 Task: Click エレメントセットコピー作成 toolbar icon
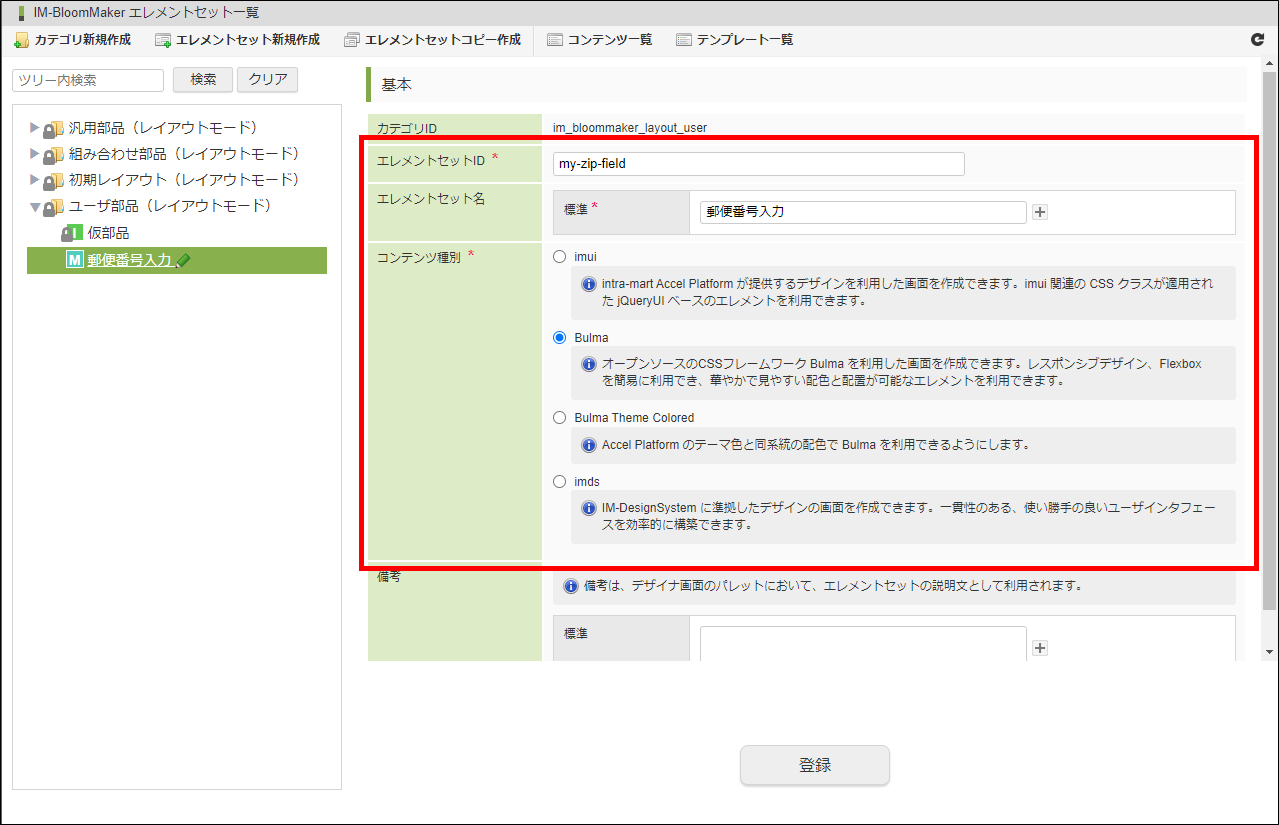pyautogui.click(x=351, y=40)
